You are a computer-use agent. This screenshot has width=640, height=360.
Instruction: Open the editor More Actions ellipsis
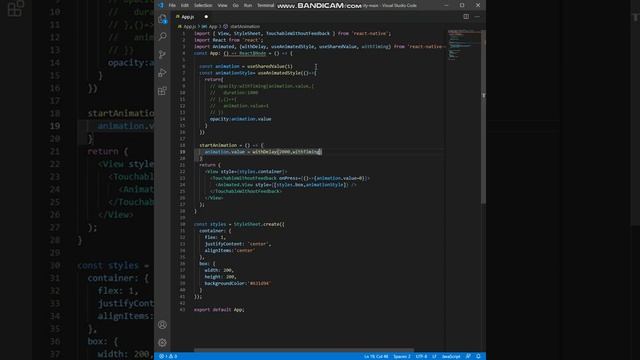[x=477, y=17]
